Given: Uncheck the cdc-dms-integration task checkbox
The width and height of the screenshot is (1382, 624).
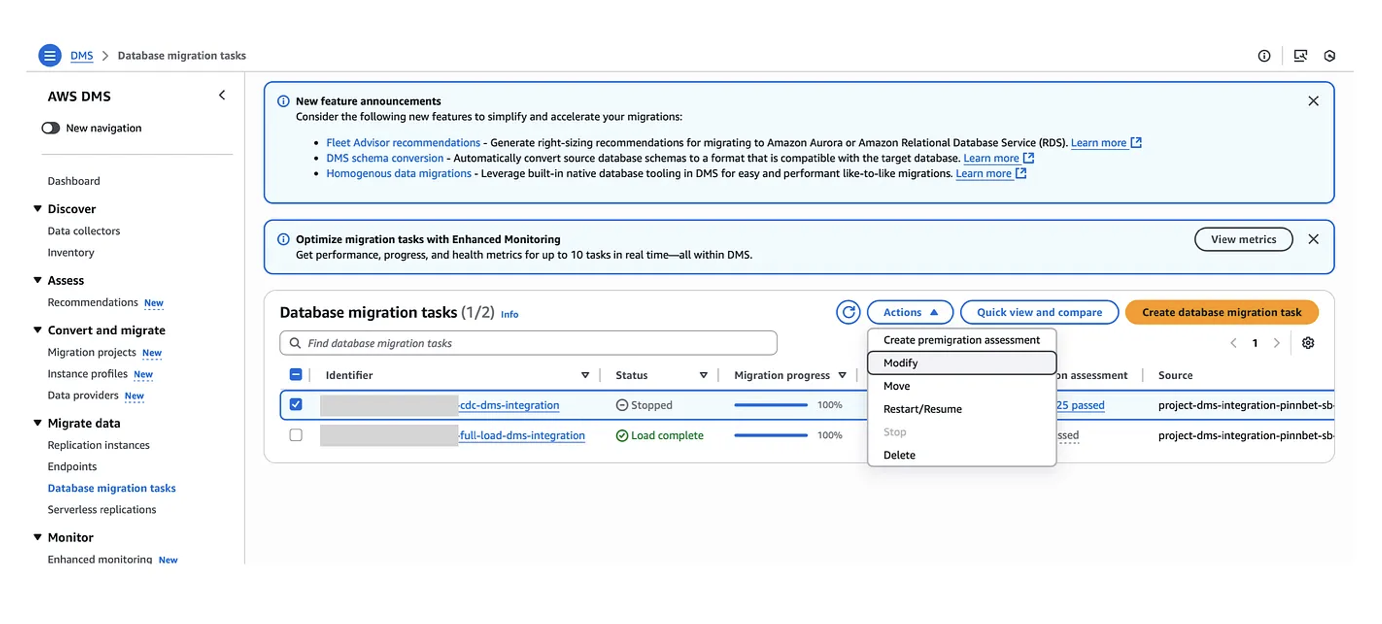Looking at the screenshot, I should [x=295, y=405].
